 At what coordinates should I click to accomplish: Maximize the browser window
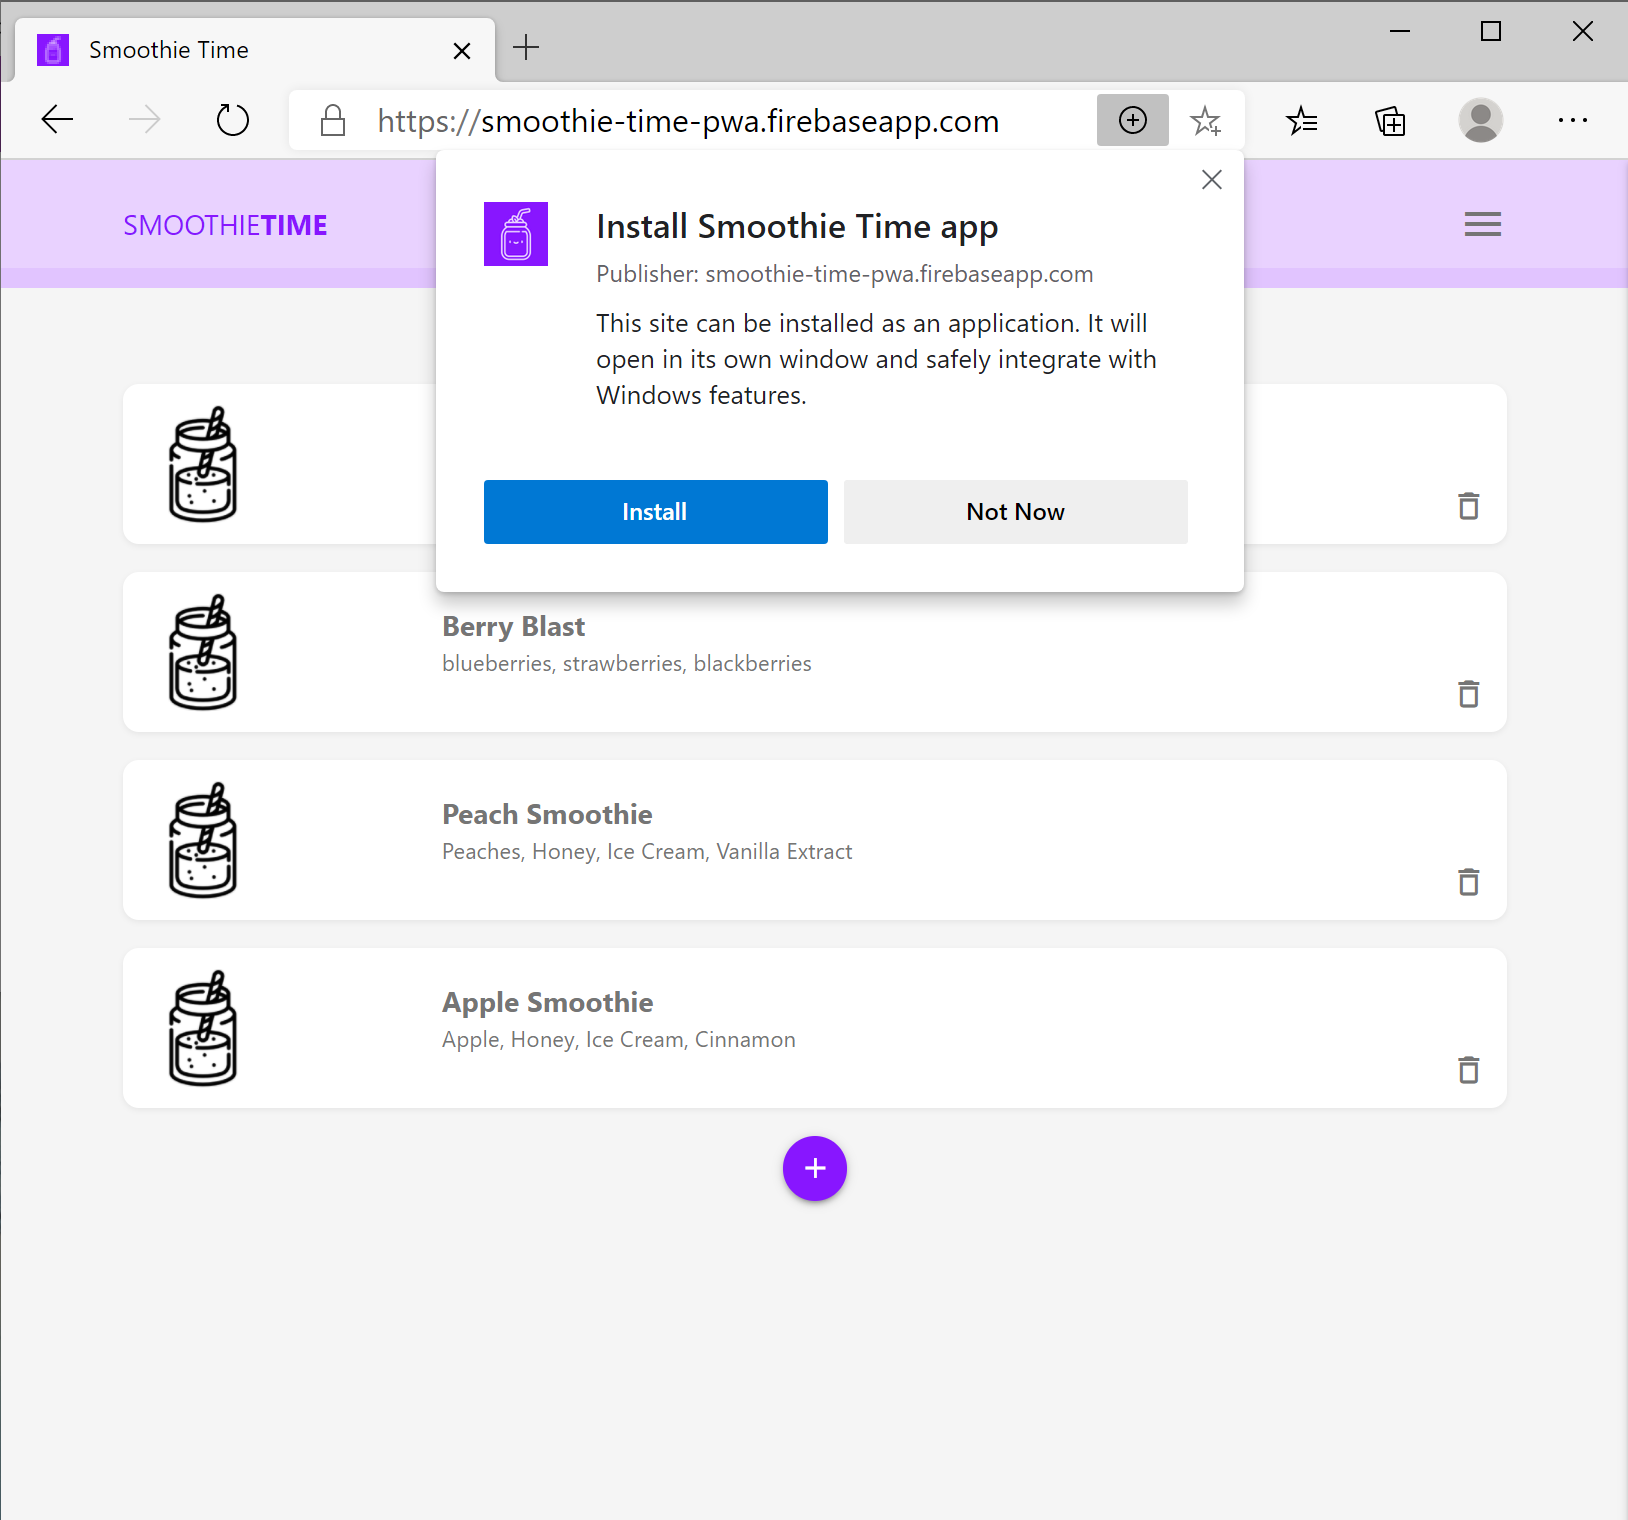[x=1491, y=31]
